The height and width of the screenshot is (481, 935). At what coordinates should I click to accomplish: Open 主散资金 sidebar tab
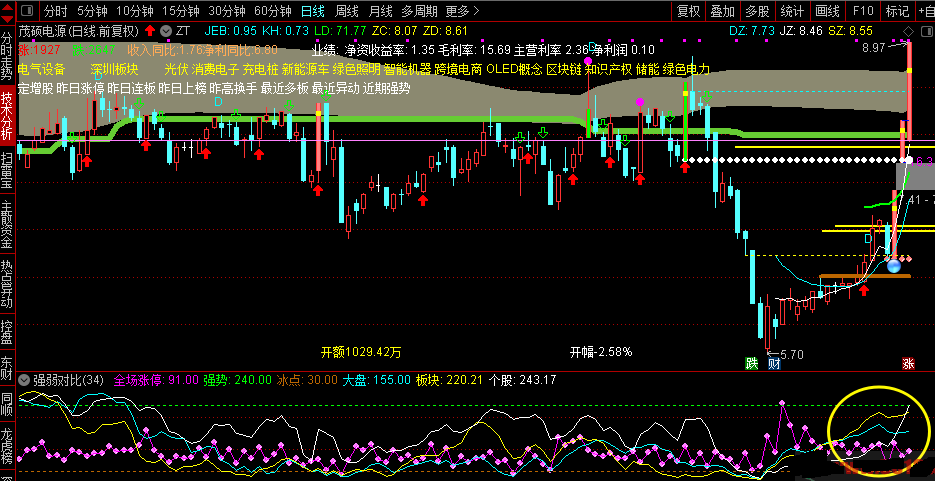(x=7, y=224)
